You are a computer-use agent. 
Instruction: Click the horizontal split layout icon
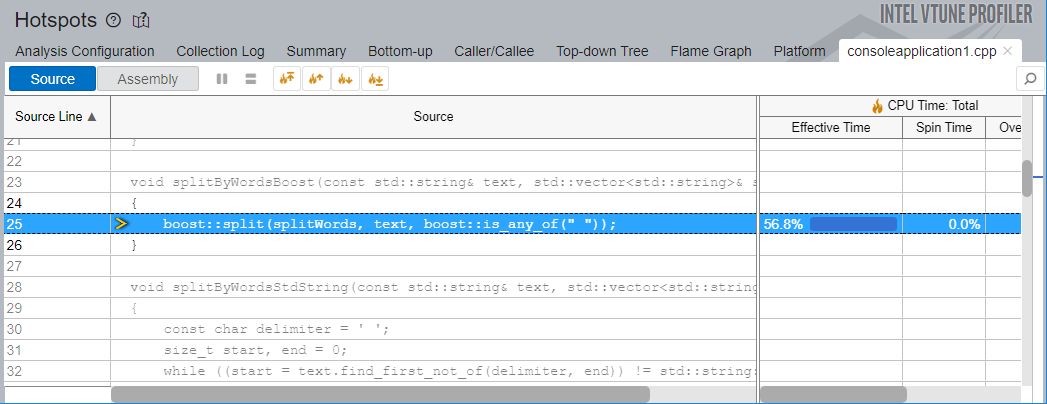pyautogui.click(x=251, y=79)
